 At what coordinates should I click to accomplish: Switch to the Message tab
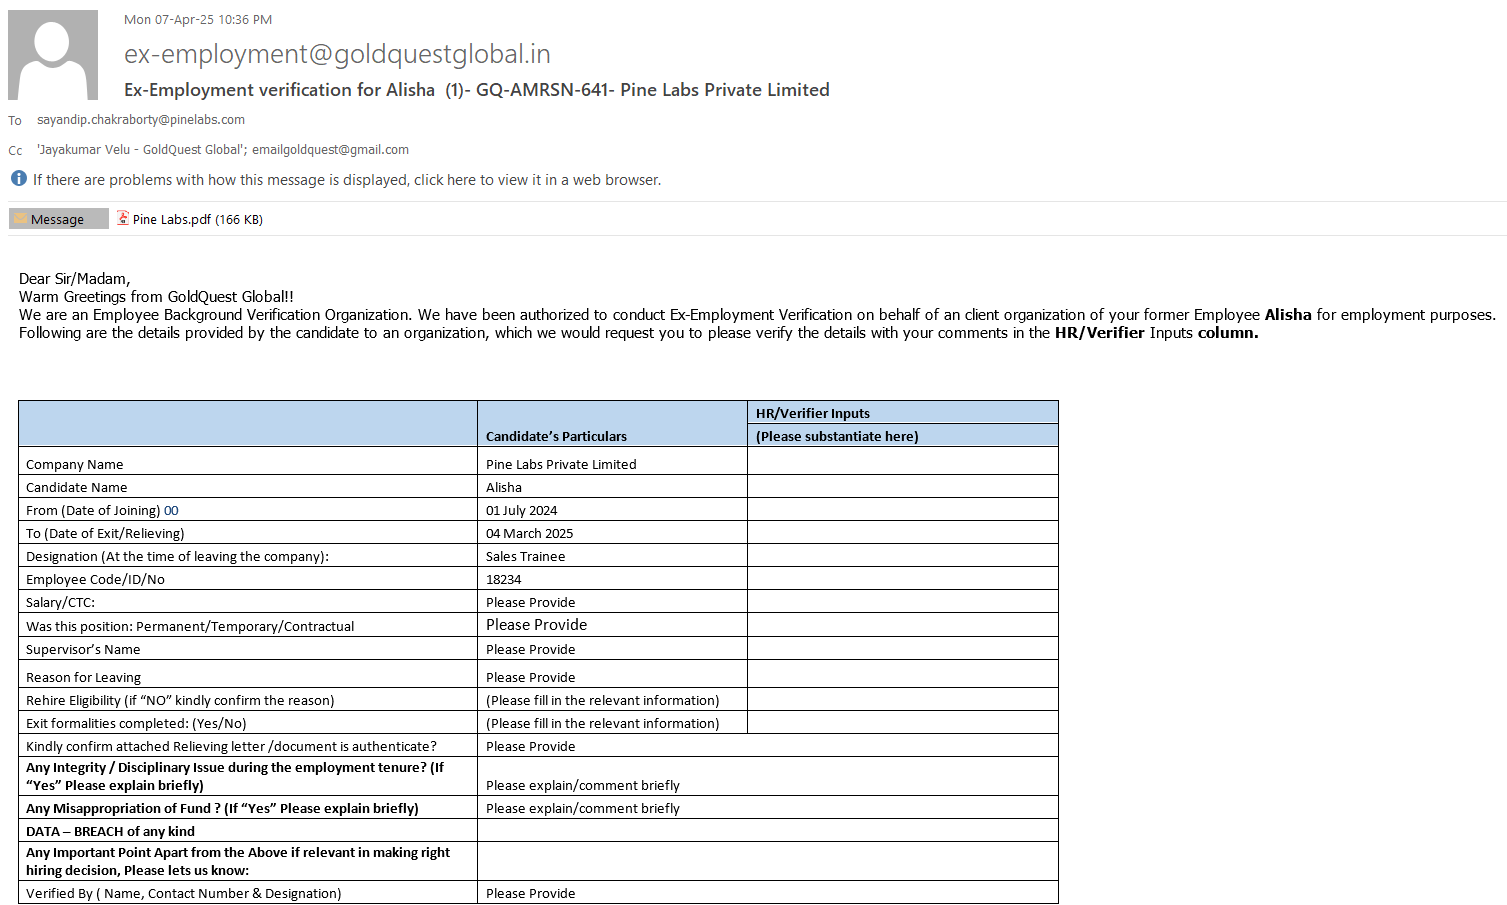point(58,219)
